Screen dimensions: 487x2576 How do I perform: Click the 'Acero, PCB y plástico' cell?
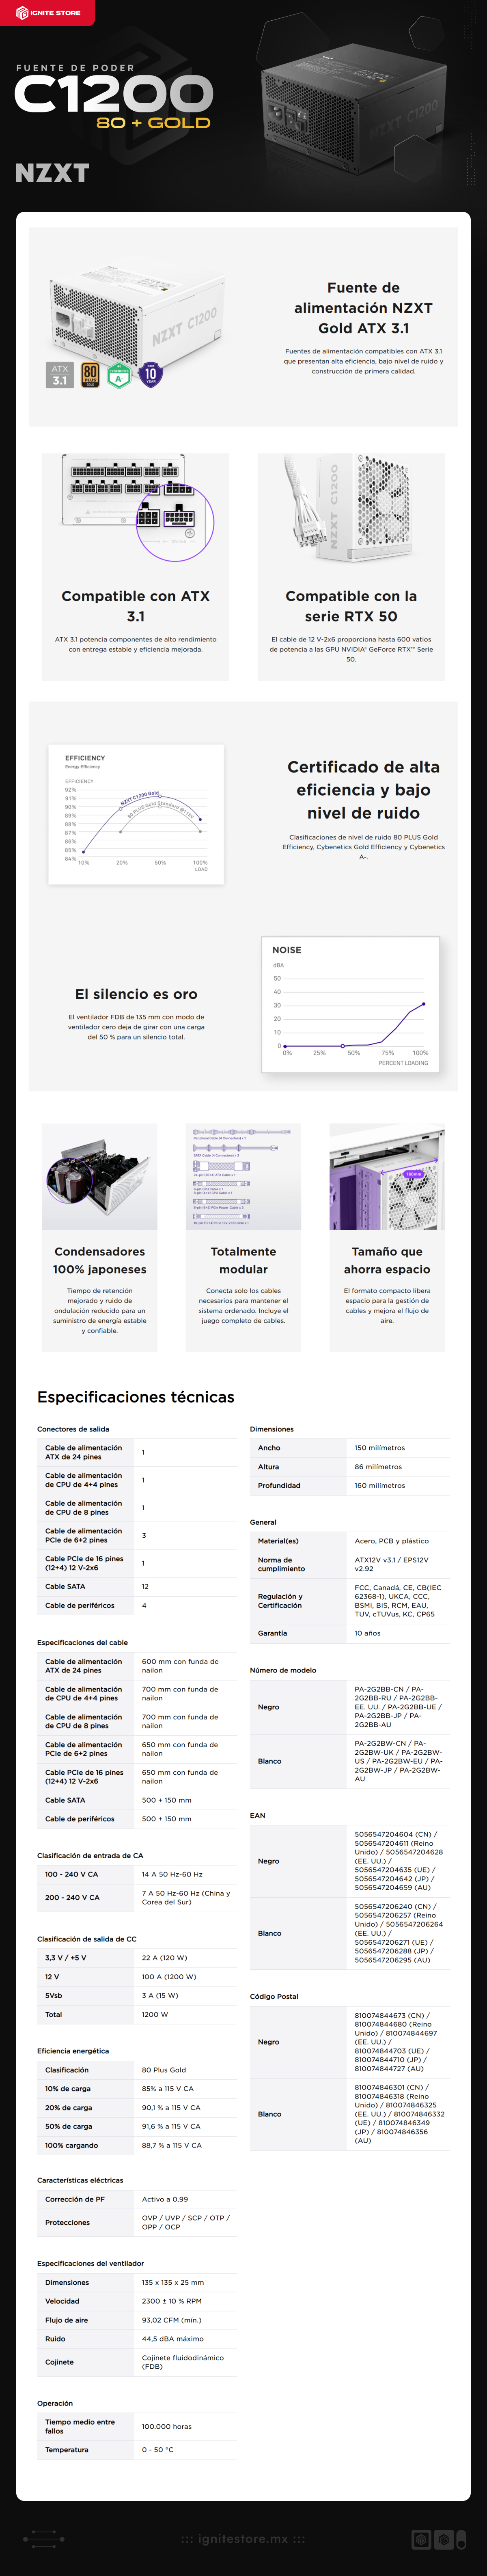point(391,1541)
